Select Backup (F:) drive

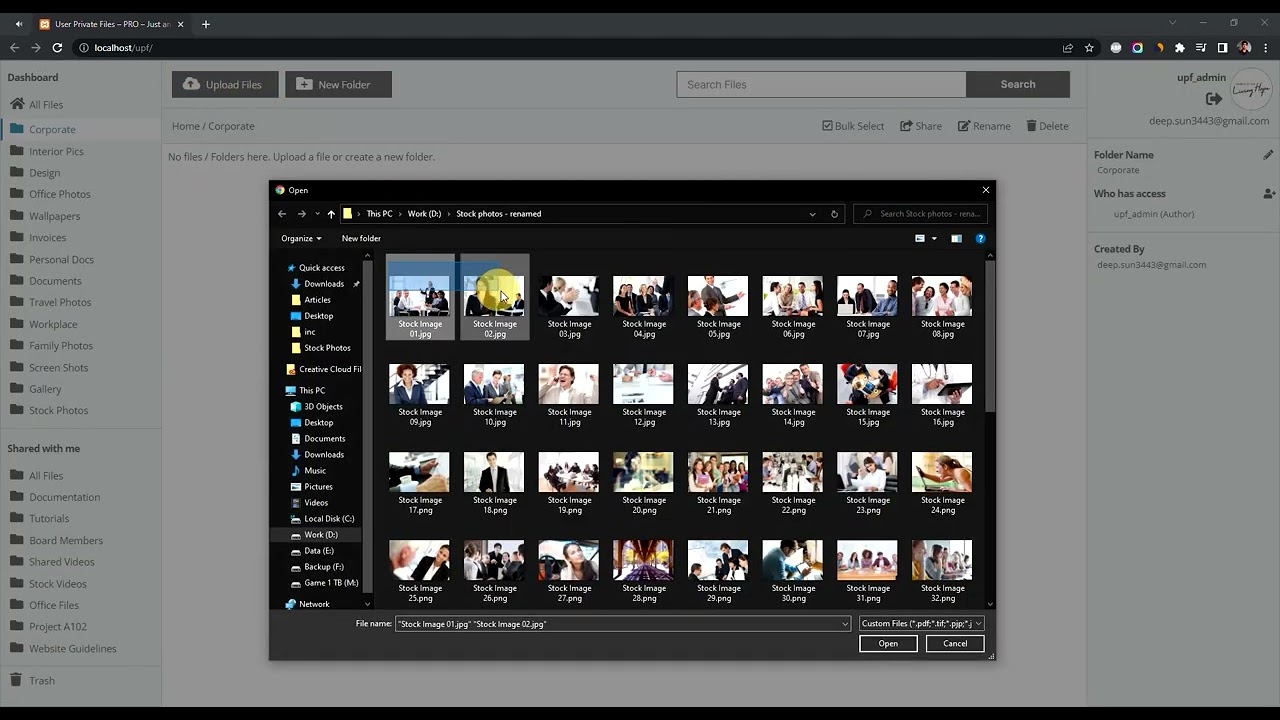[x=324, y=567]
